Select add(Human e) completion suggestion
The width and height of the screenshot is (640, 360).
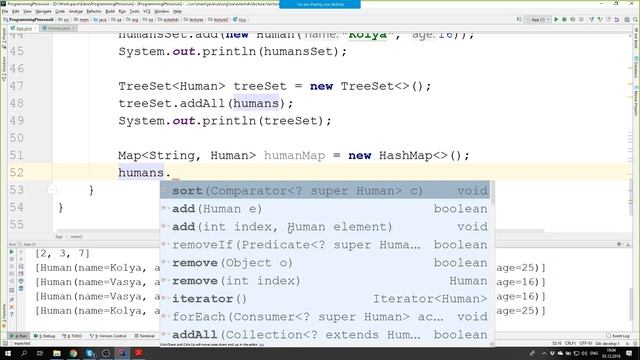[x=325, y=209]
